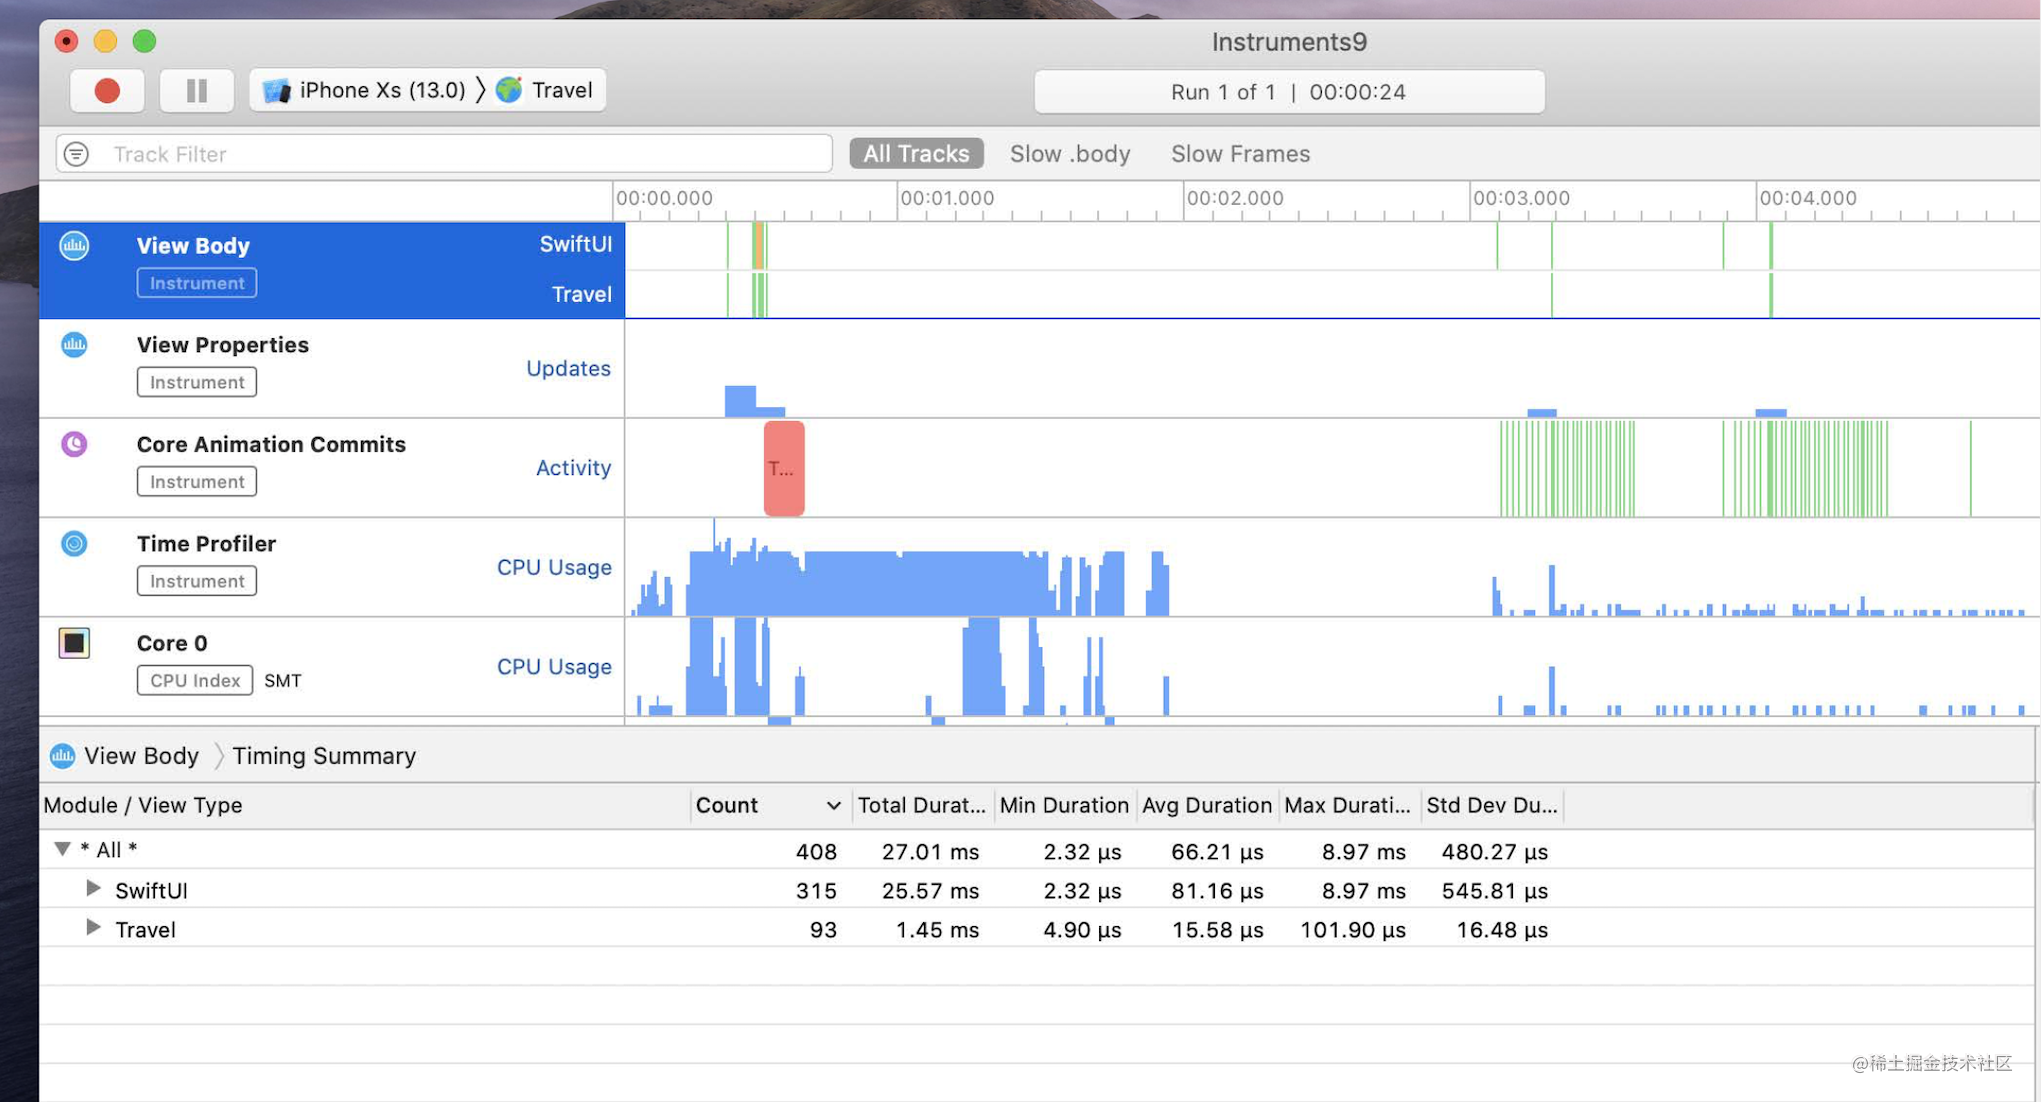Viewport: 2041px width, 1102px height.
Task: Click the filter icon in Track Filter
Action: click(76, 154)
